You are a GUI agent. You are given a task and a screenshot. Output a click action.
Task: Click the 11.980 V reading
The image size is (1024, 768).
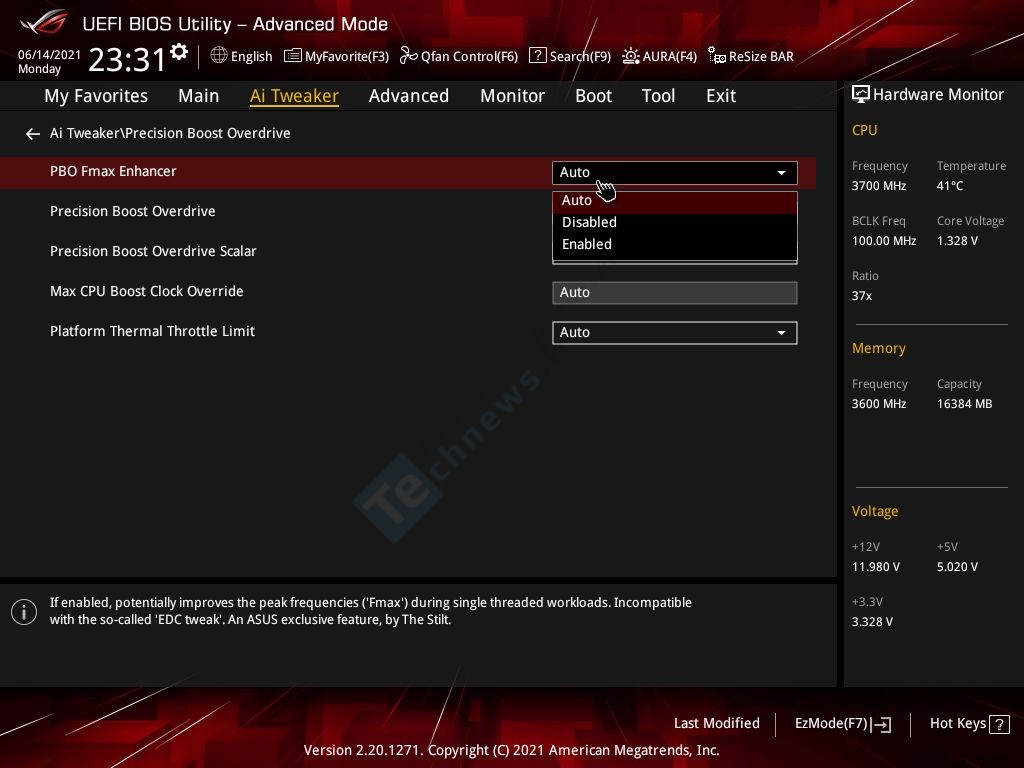pyautogui.click(x=875, y=567)
